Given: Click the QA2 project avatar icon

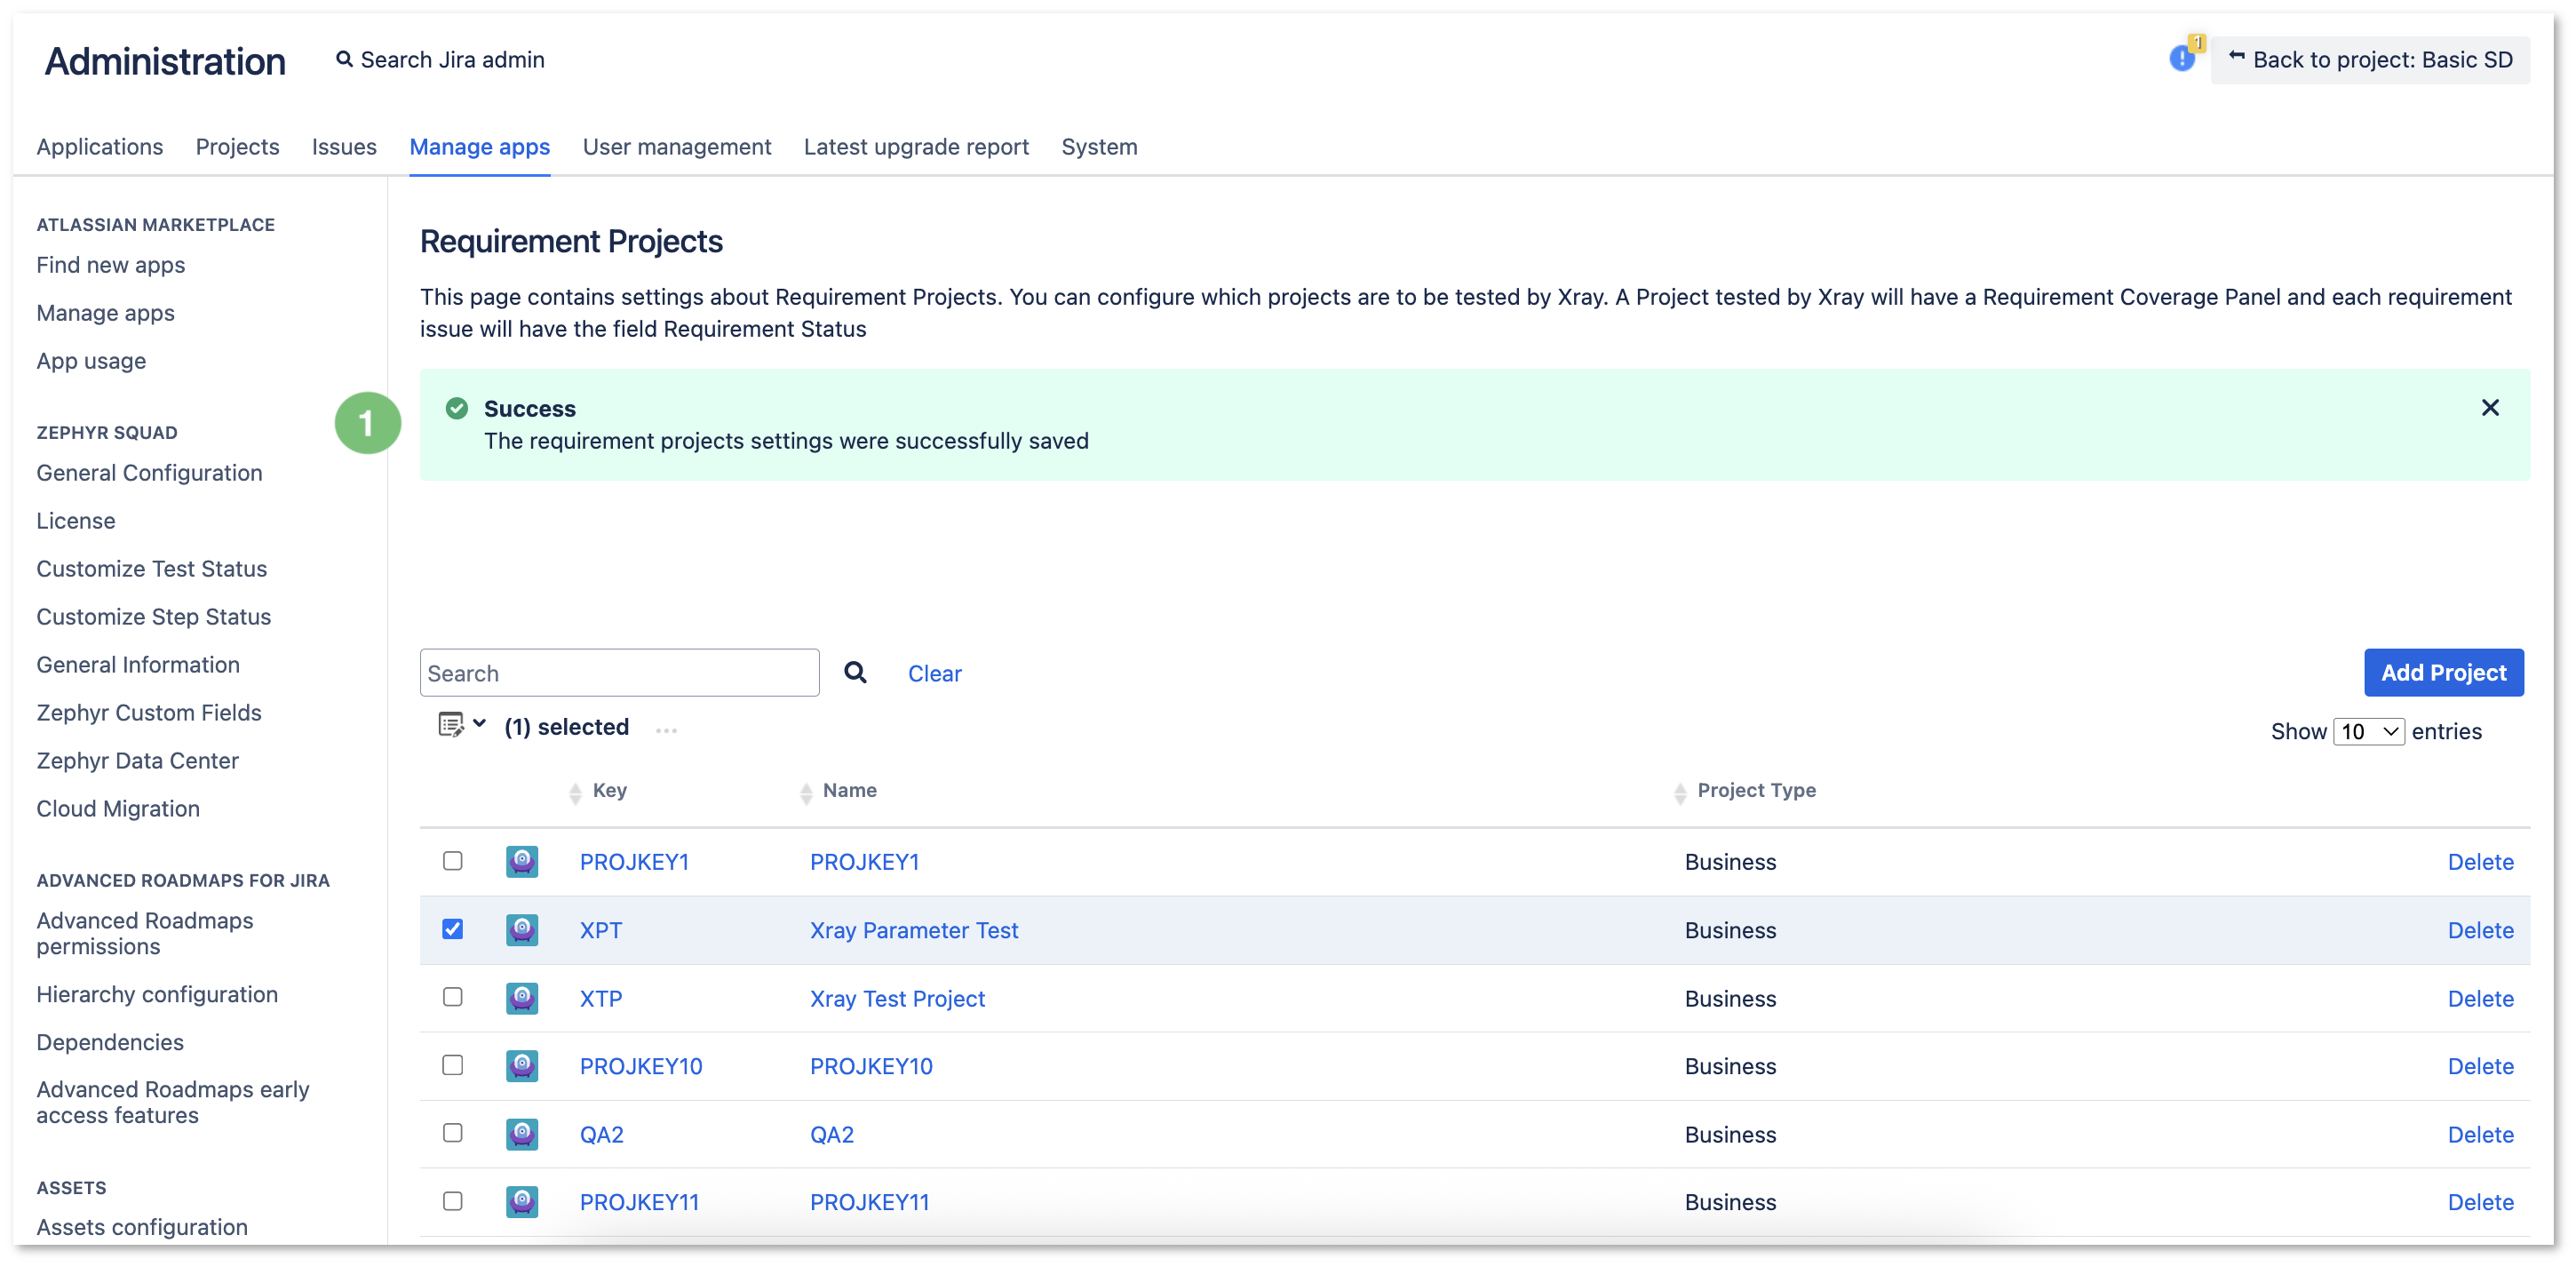Looking at the screenshot, I should click(522, 1133).
